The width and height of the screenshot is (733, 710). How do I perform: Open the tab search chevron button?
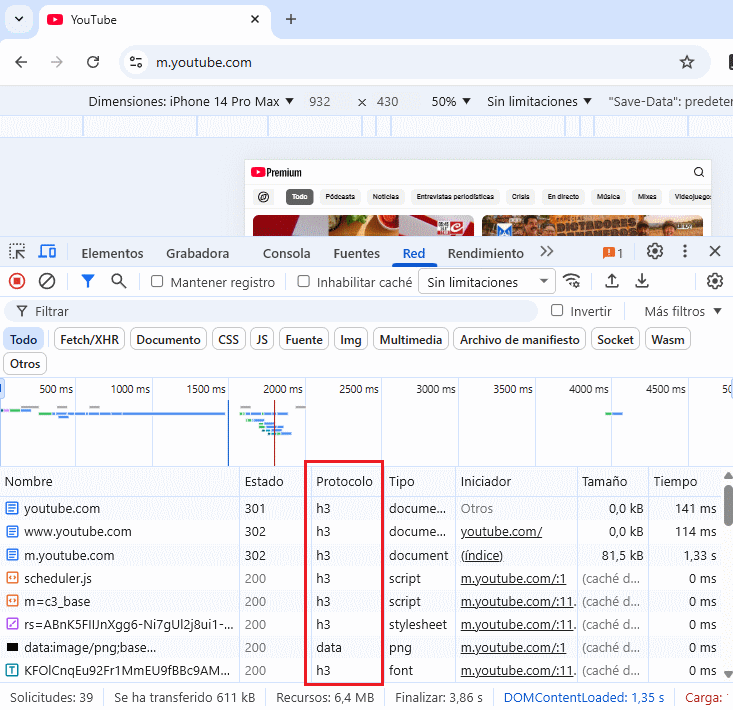[x=19, y=19]
